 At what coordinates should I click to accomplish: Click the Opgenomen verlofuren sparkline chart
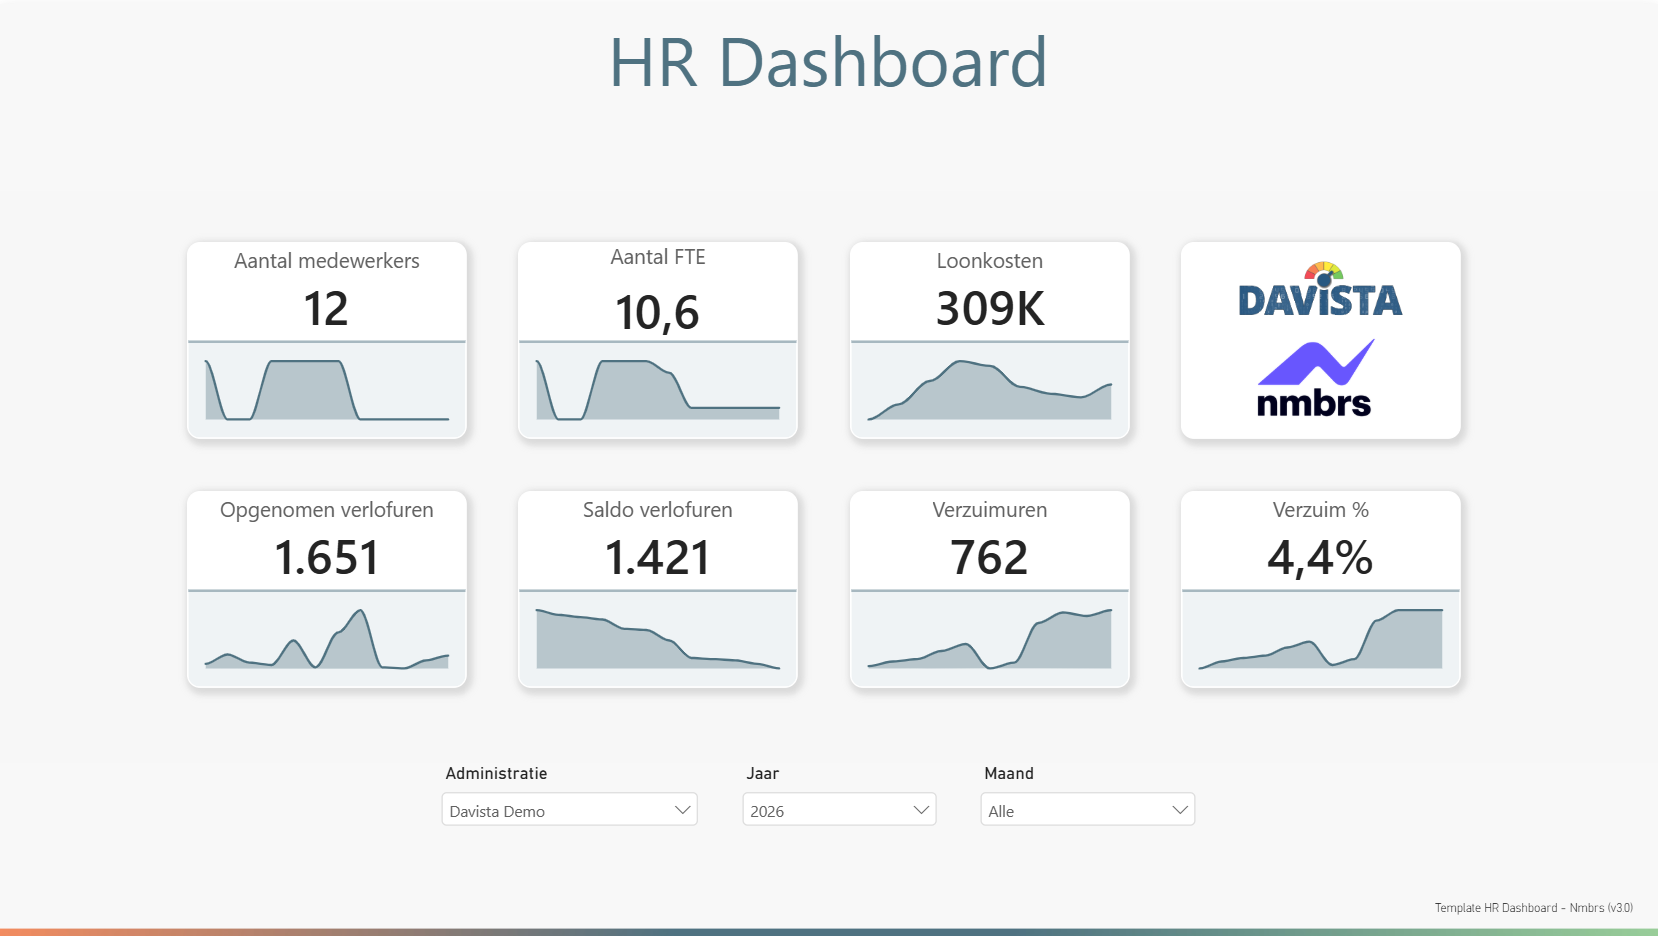[327, 639]
